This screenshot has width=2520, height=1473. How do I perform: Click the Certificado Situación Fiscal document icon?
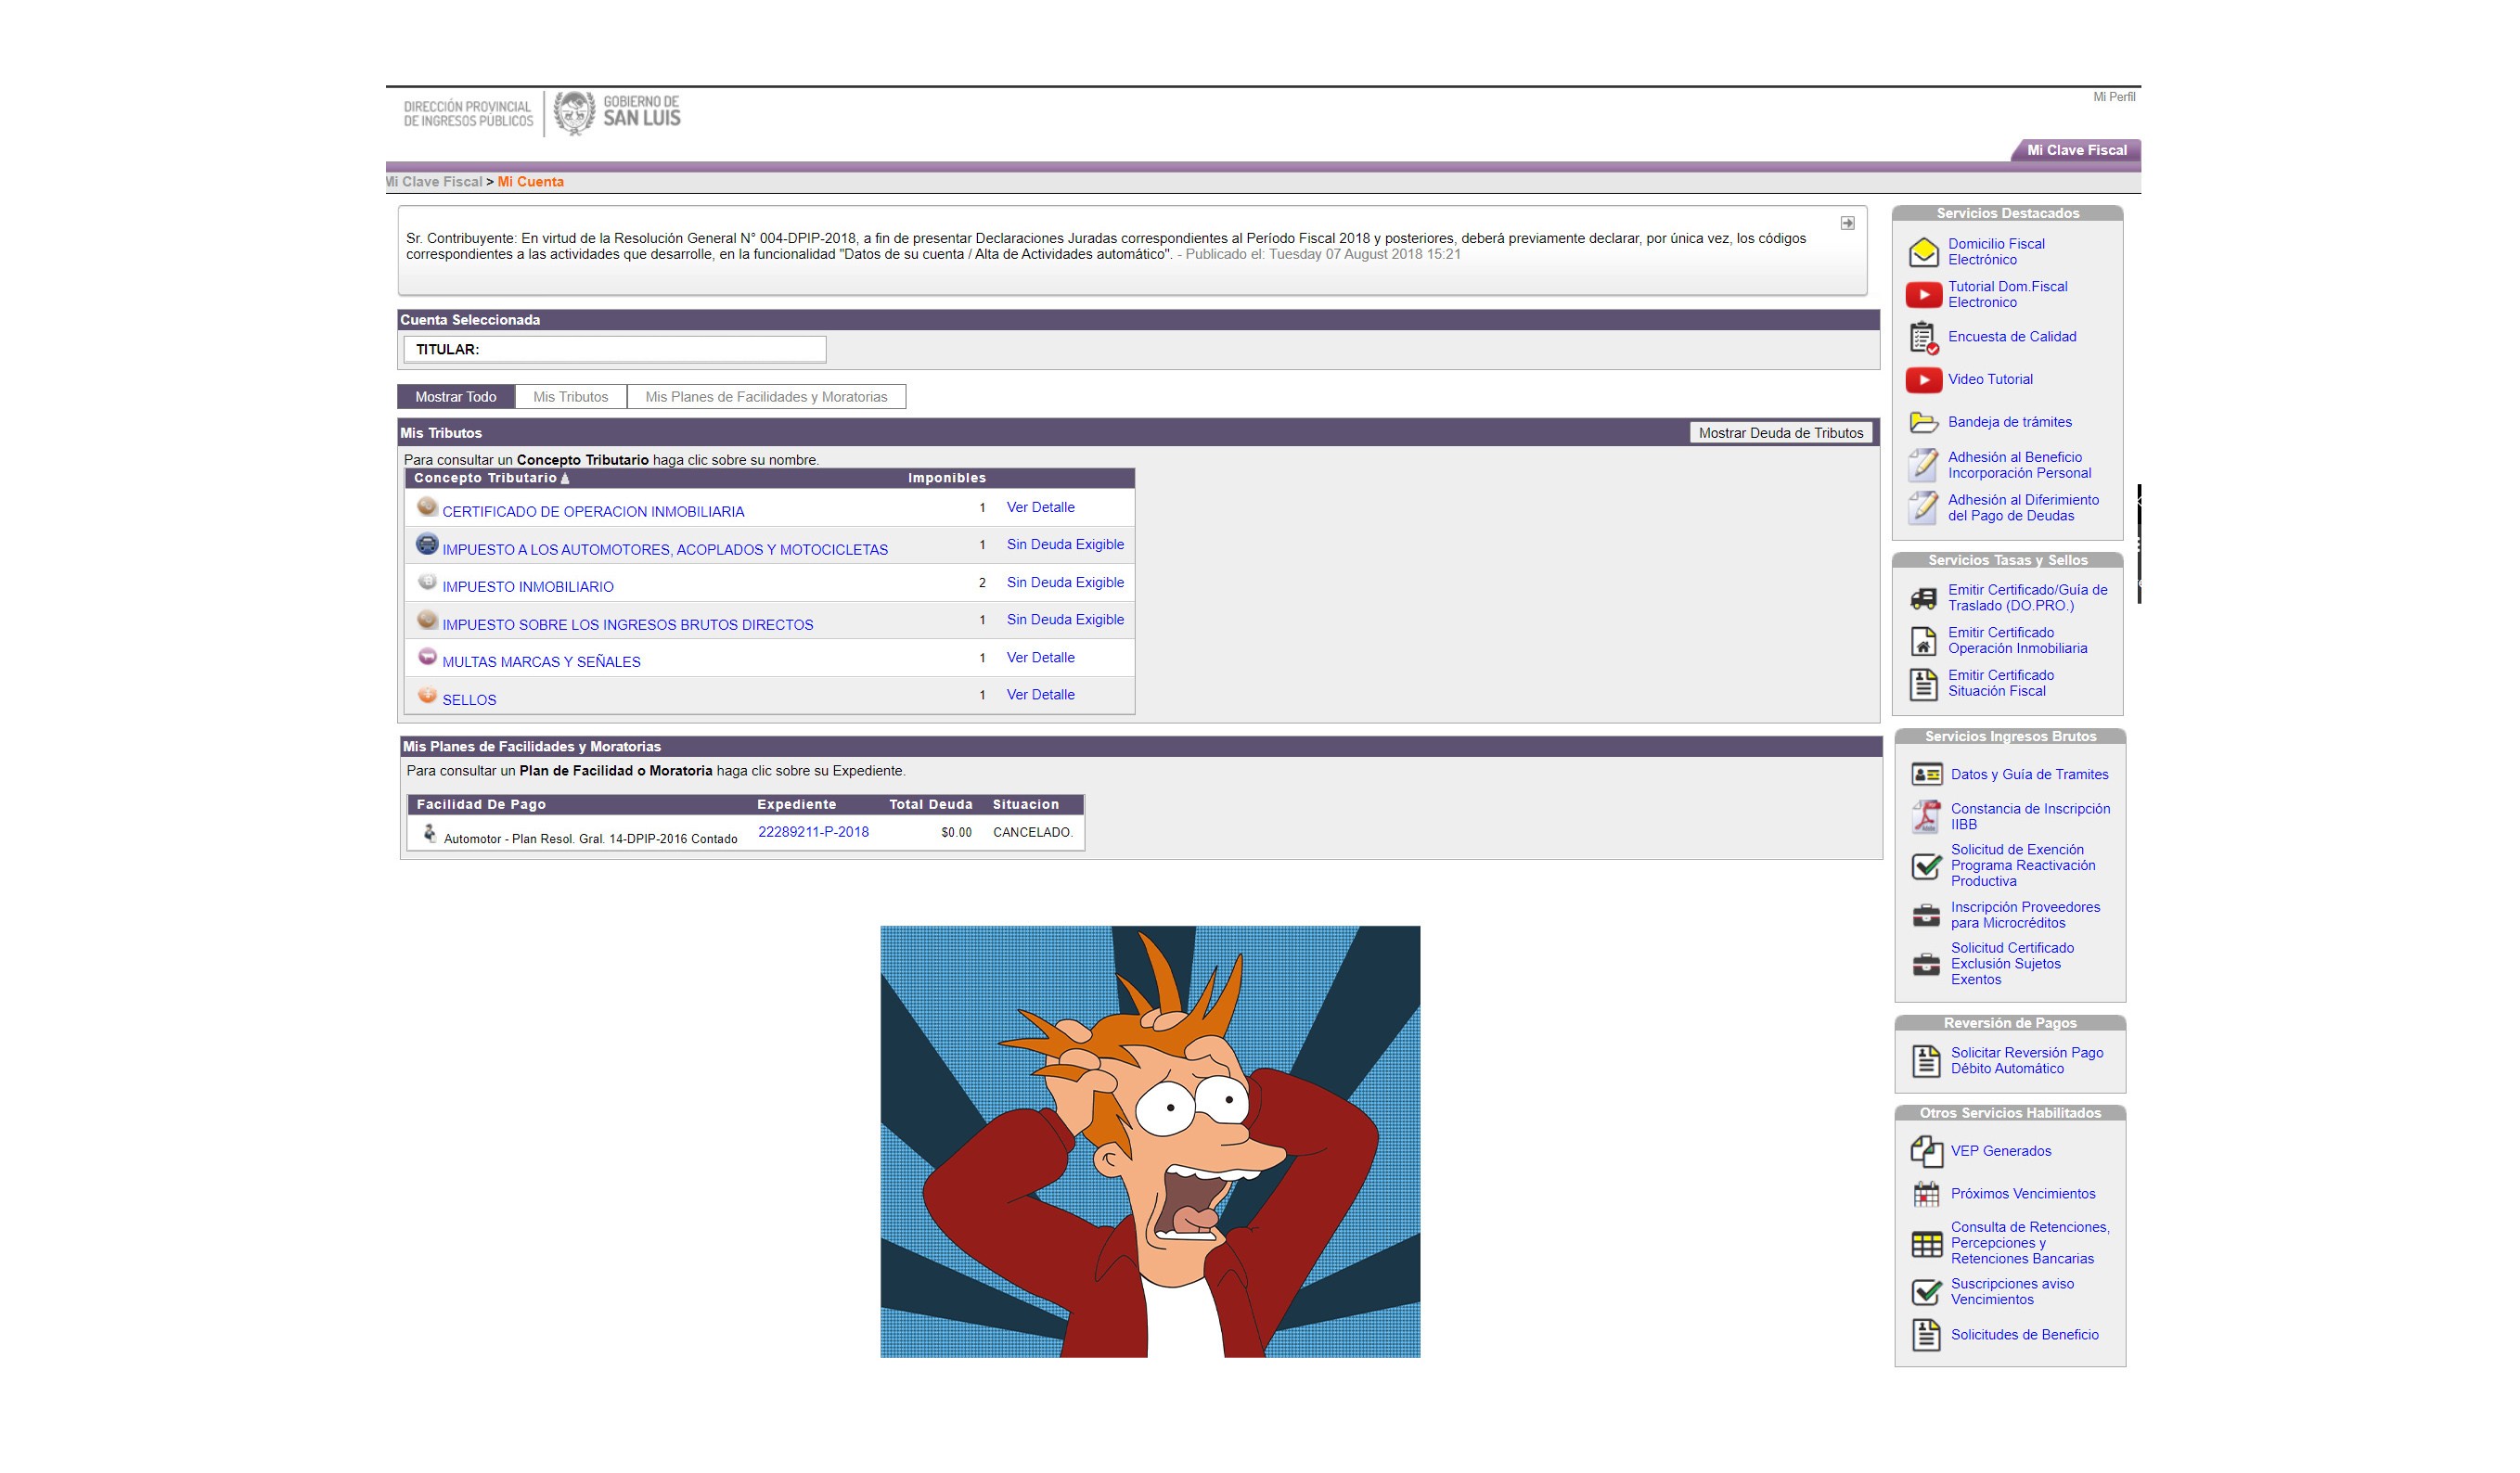tap(1923, 684)
